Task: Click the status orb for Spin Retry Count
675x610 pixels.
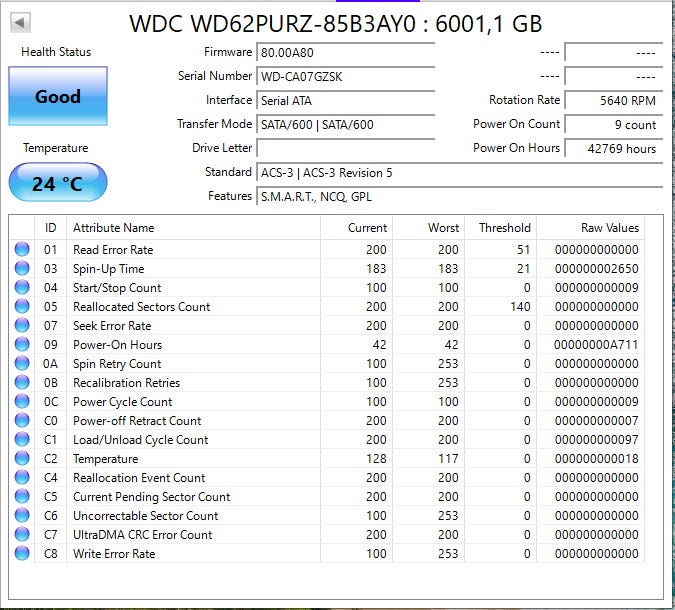Action: [22, 363]
